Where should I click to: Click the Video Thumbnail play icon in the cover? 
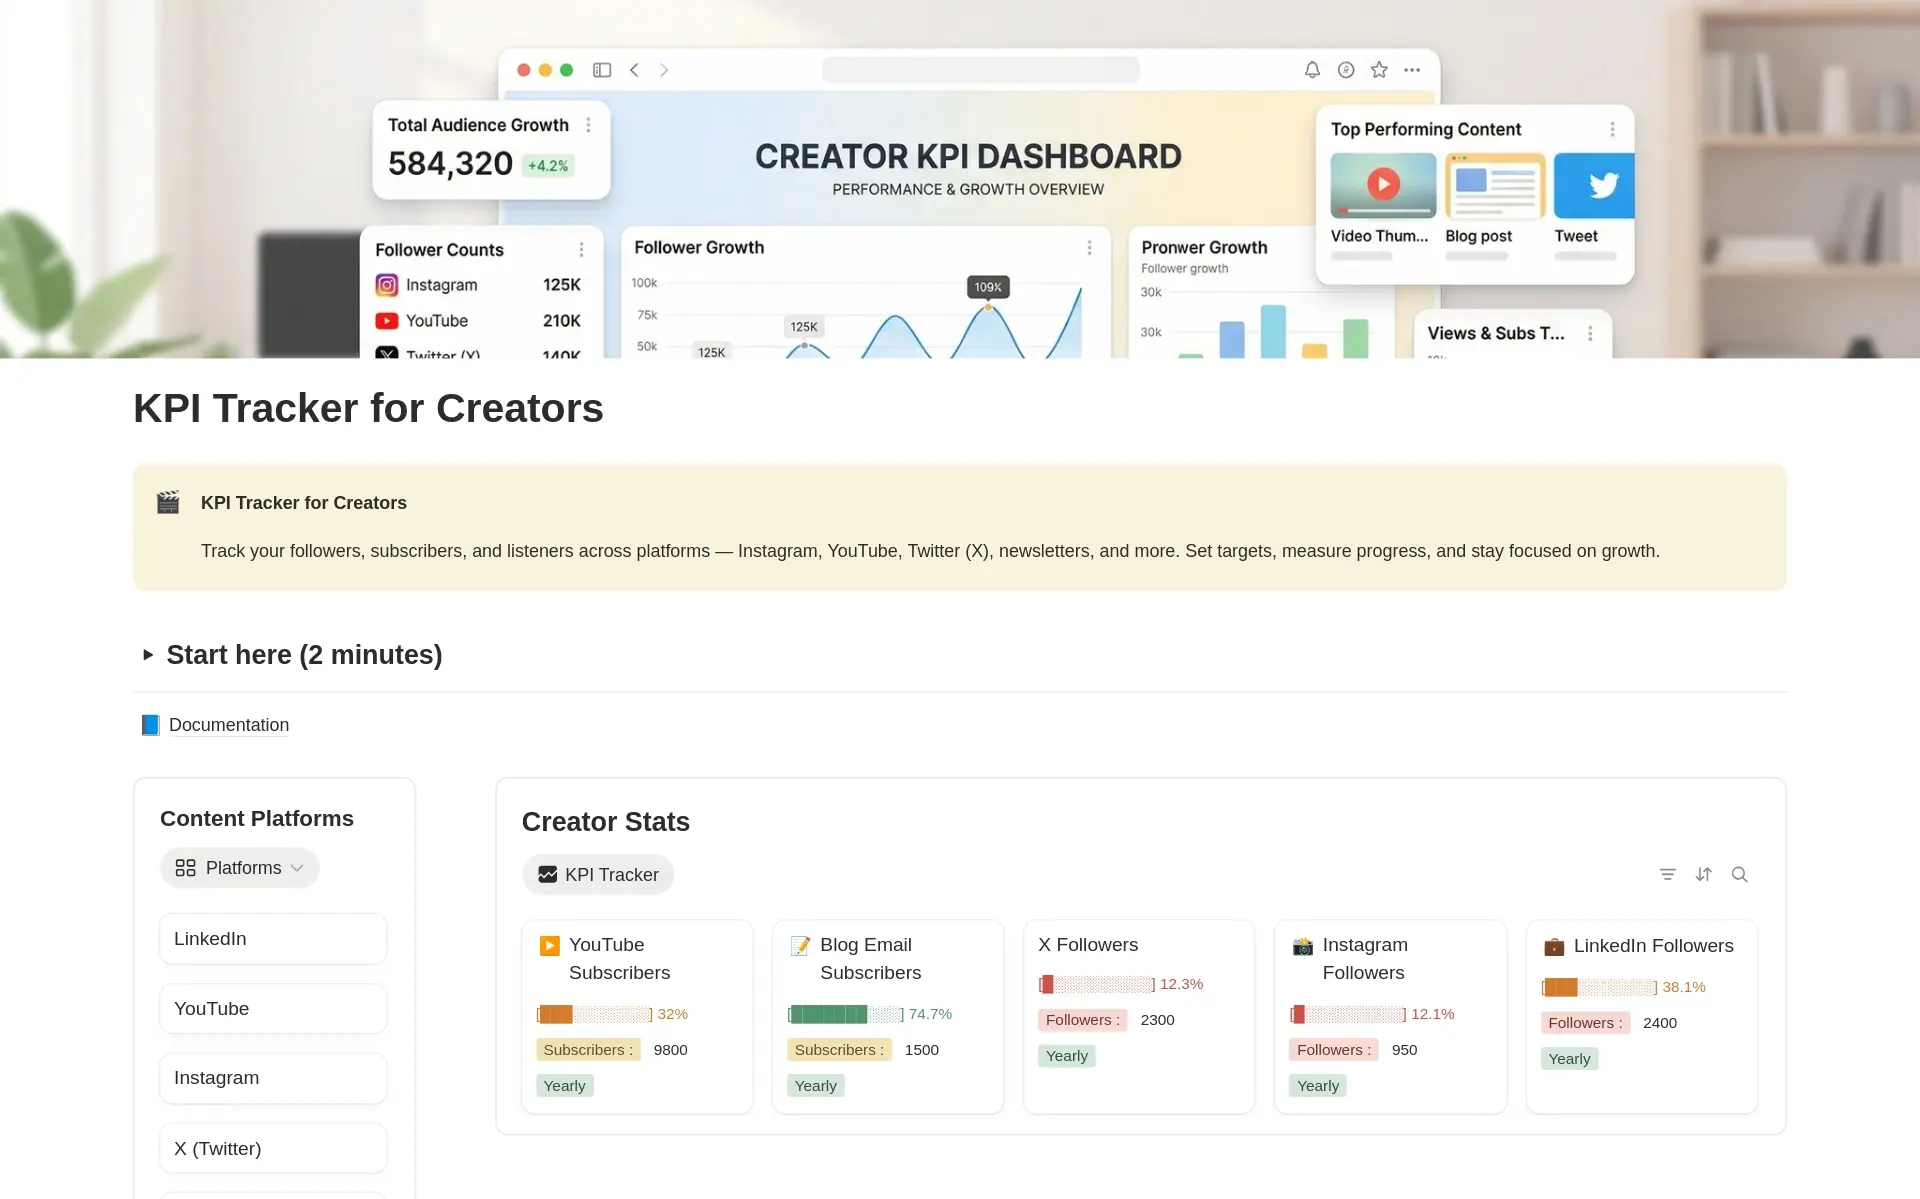(x=1383, y=184)
